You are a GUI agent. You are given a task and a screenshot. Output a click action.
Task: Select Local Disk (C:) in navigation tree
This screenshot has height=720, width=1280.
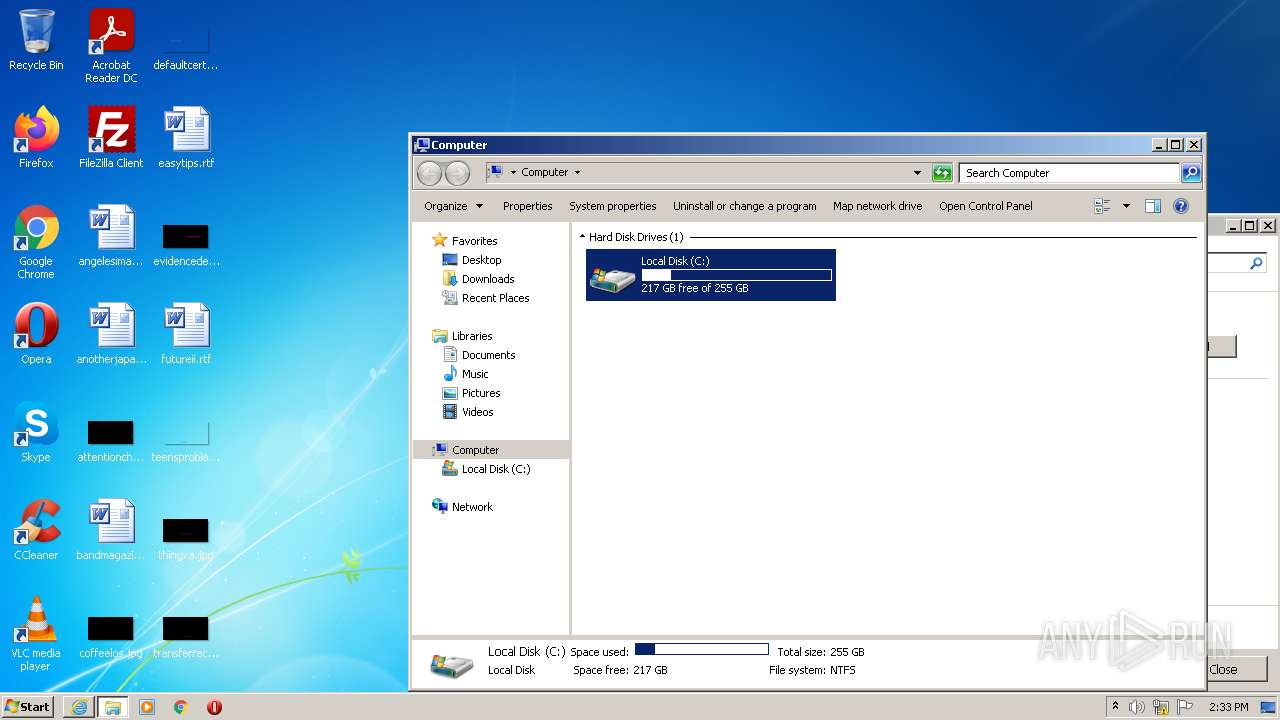[x=486, y=469]
